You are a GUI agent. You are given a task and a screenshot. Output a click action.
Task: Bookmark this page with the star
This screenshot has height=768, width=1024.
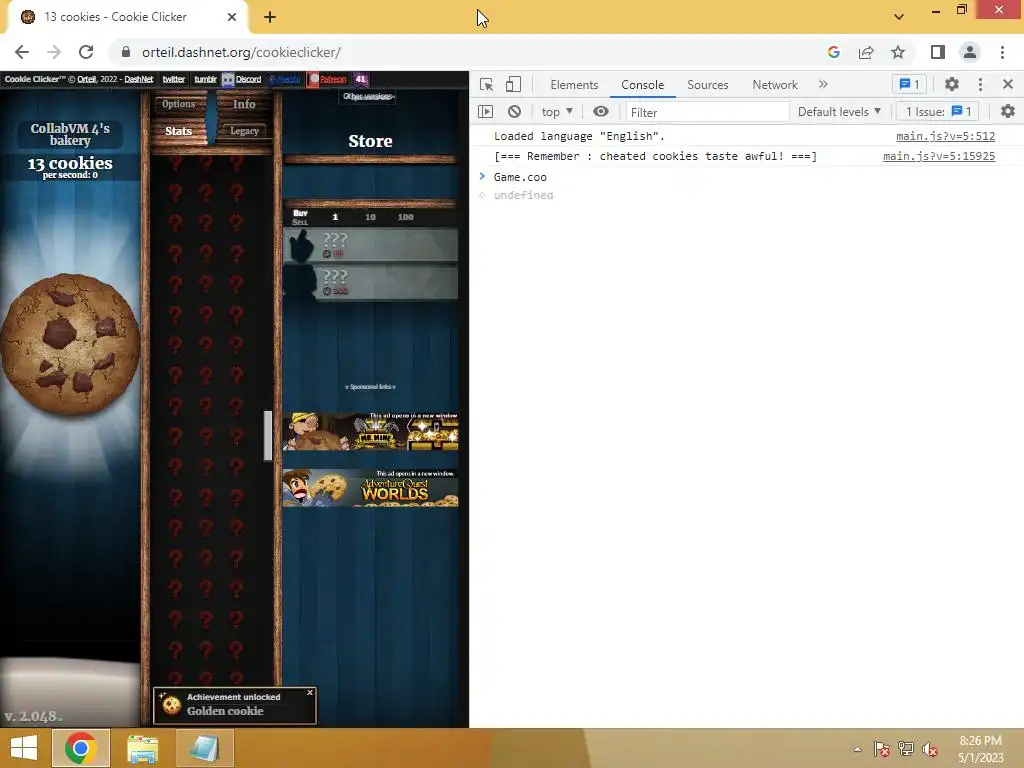(x=898, y=52)
